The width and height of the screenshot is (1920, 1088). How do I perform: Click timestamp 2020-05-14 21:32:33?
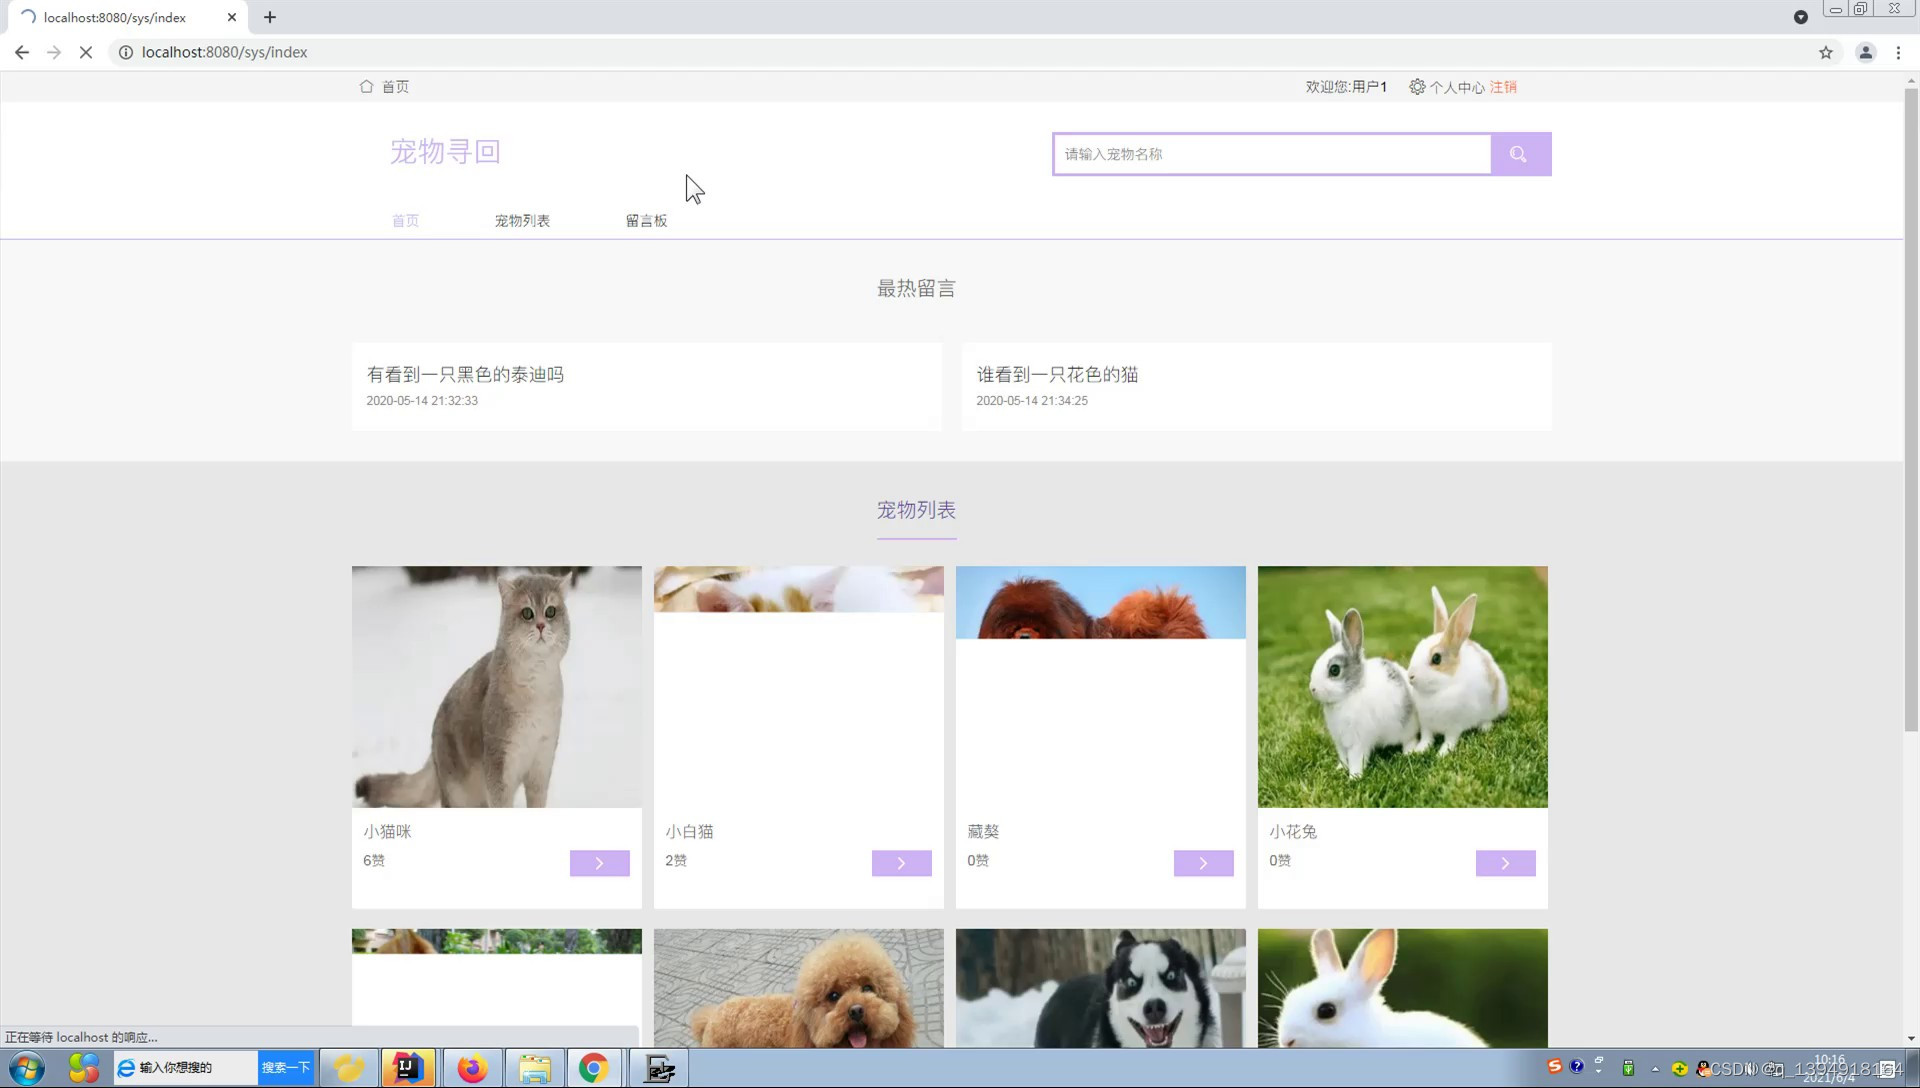pyautogui.click(x=422, y=400)
